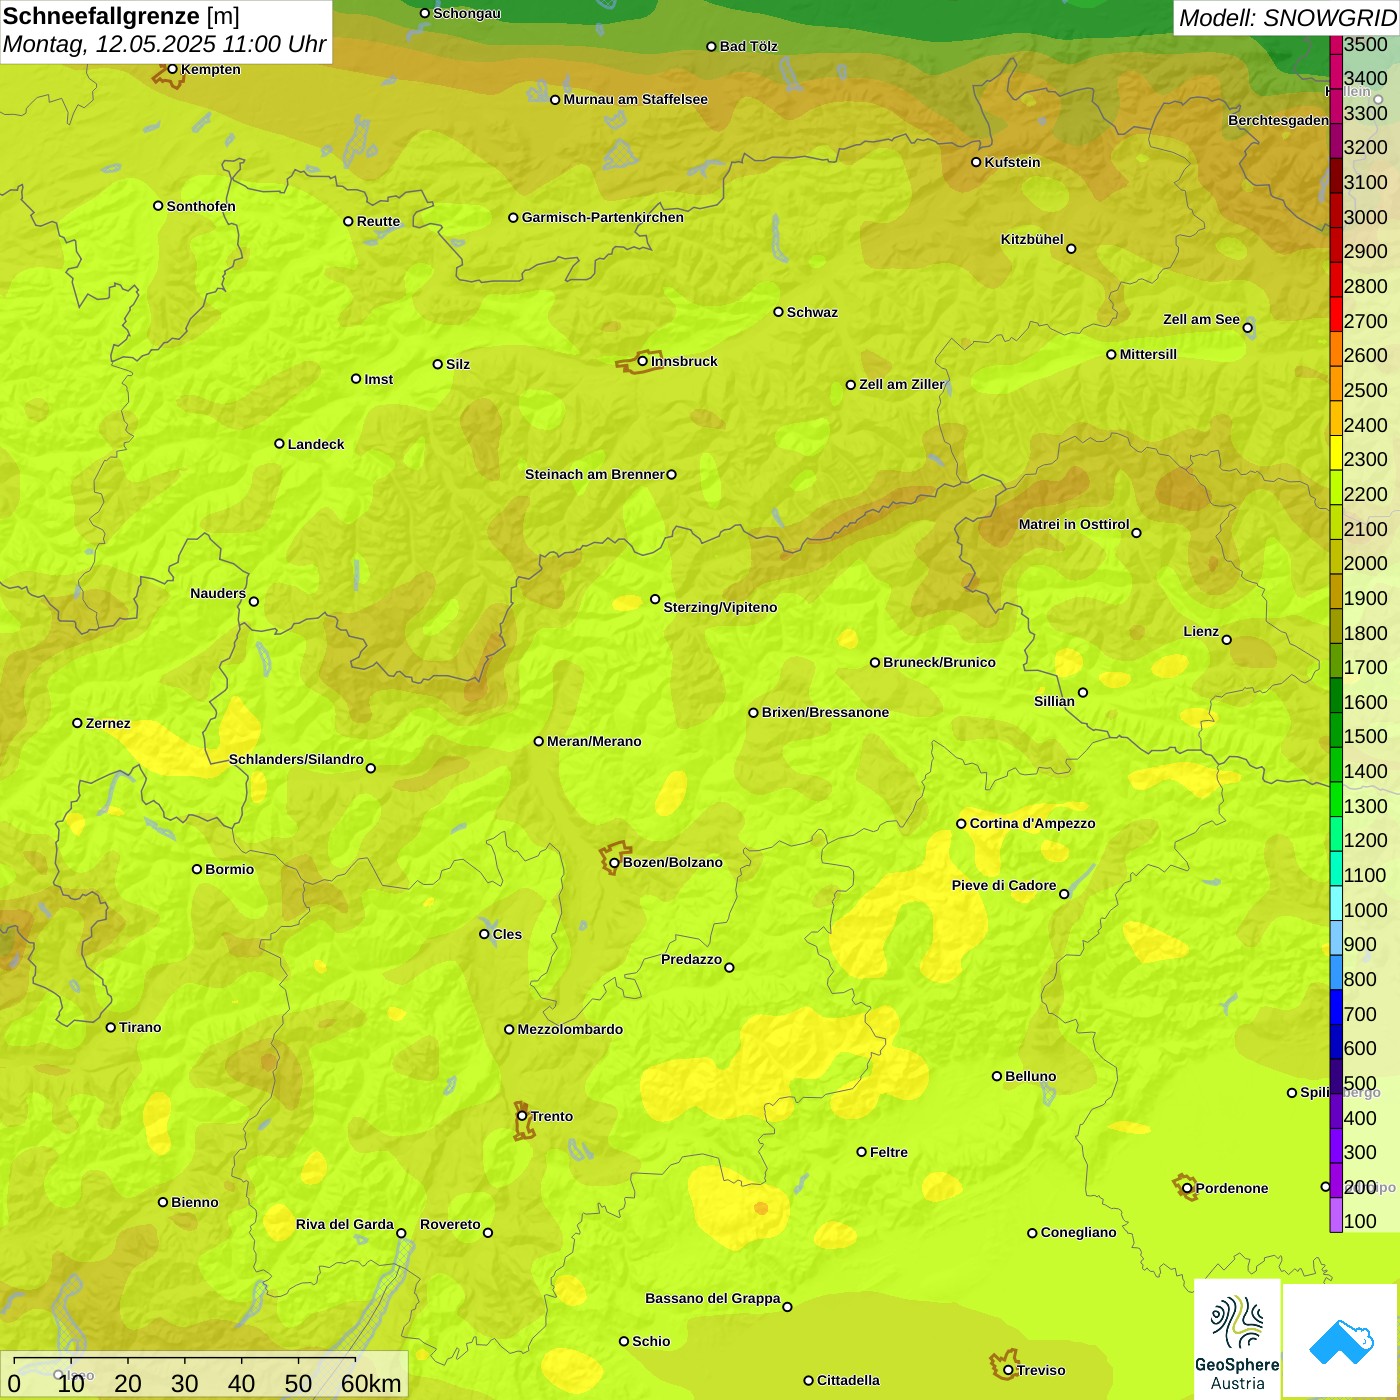This screenshot has width=1400, height=1400.
Task: Click the GeoSphere Austria logo
Action: (1237, 1340)
